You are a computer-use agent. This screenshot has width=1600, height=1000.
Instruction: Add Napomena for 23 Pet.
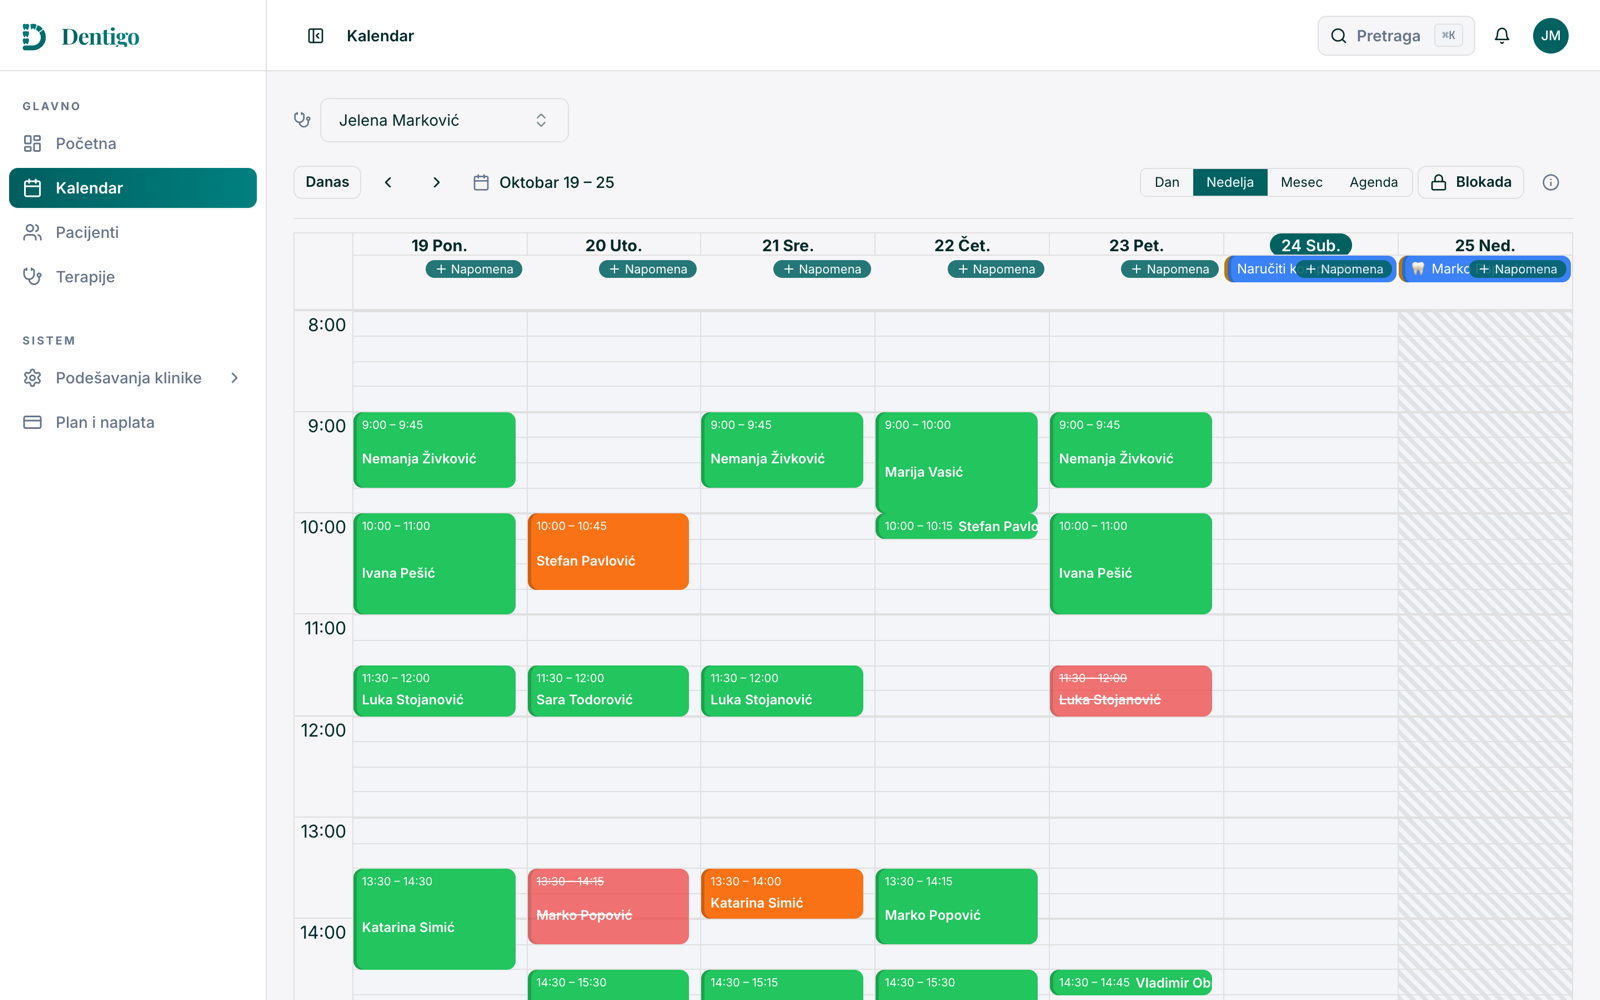[1170, 269]
